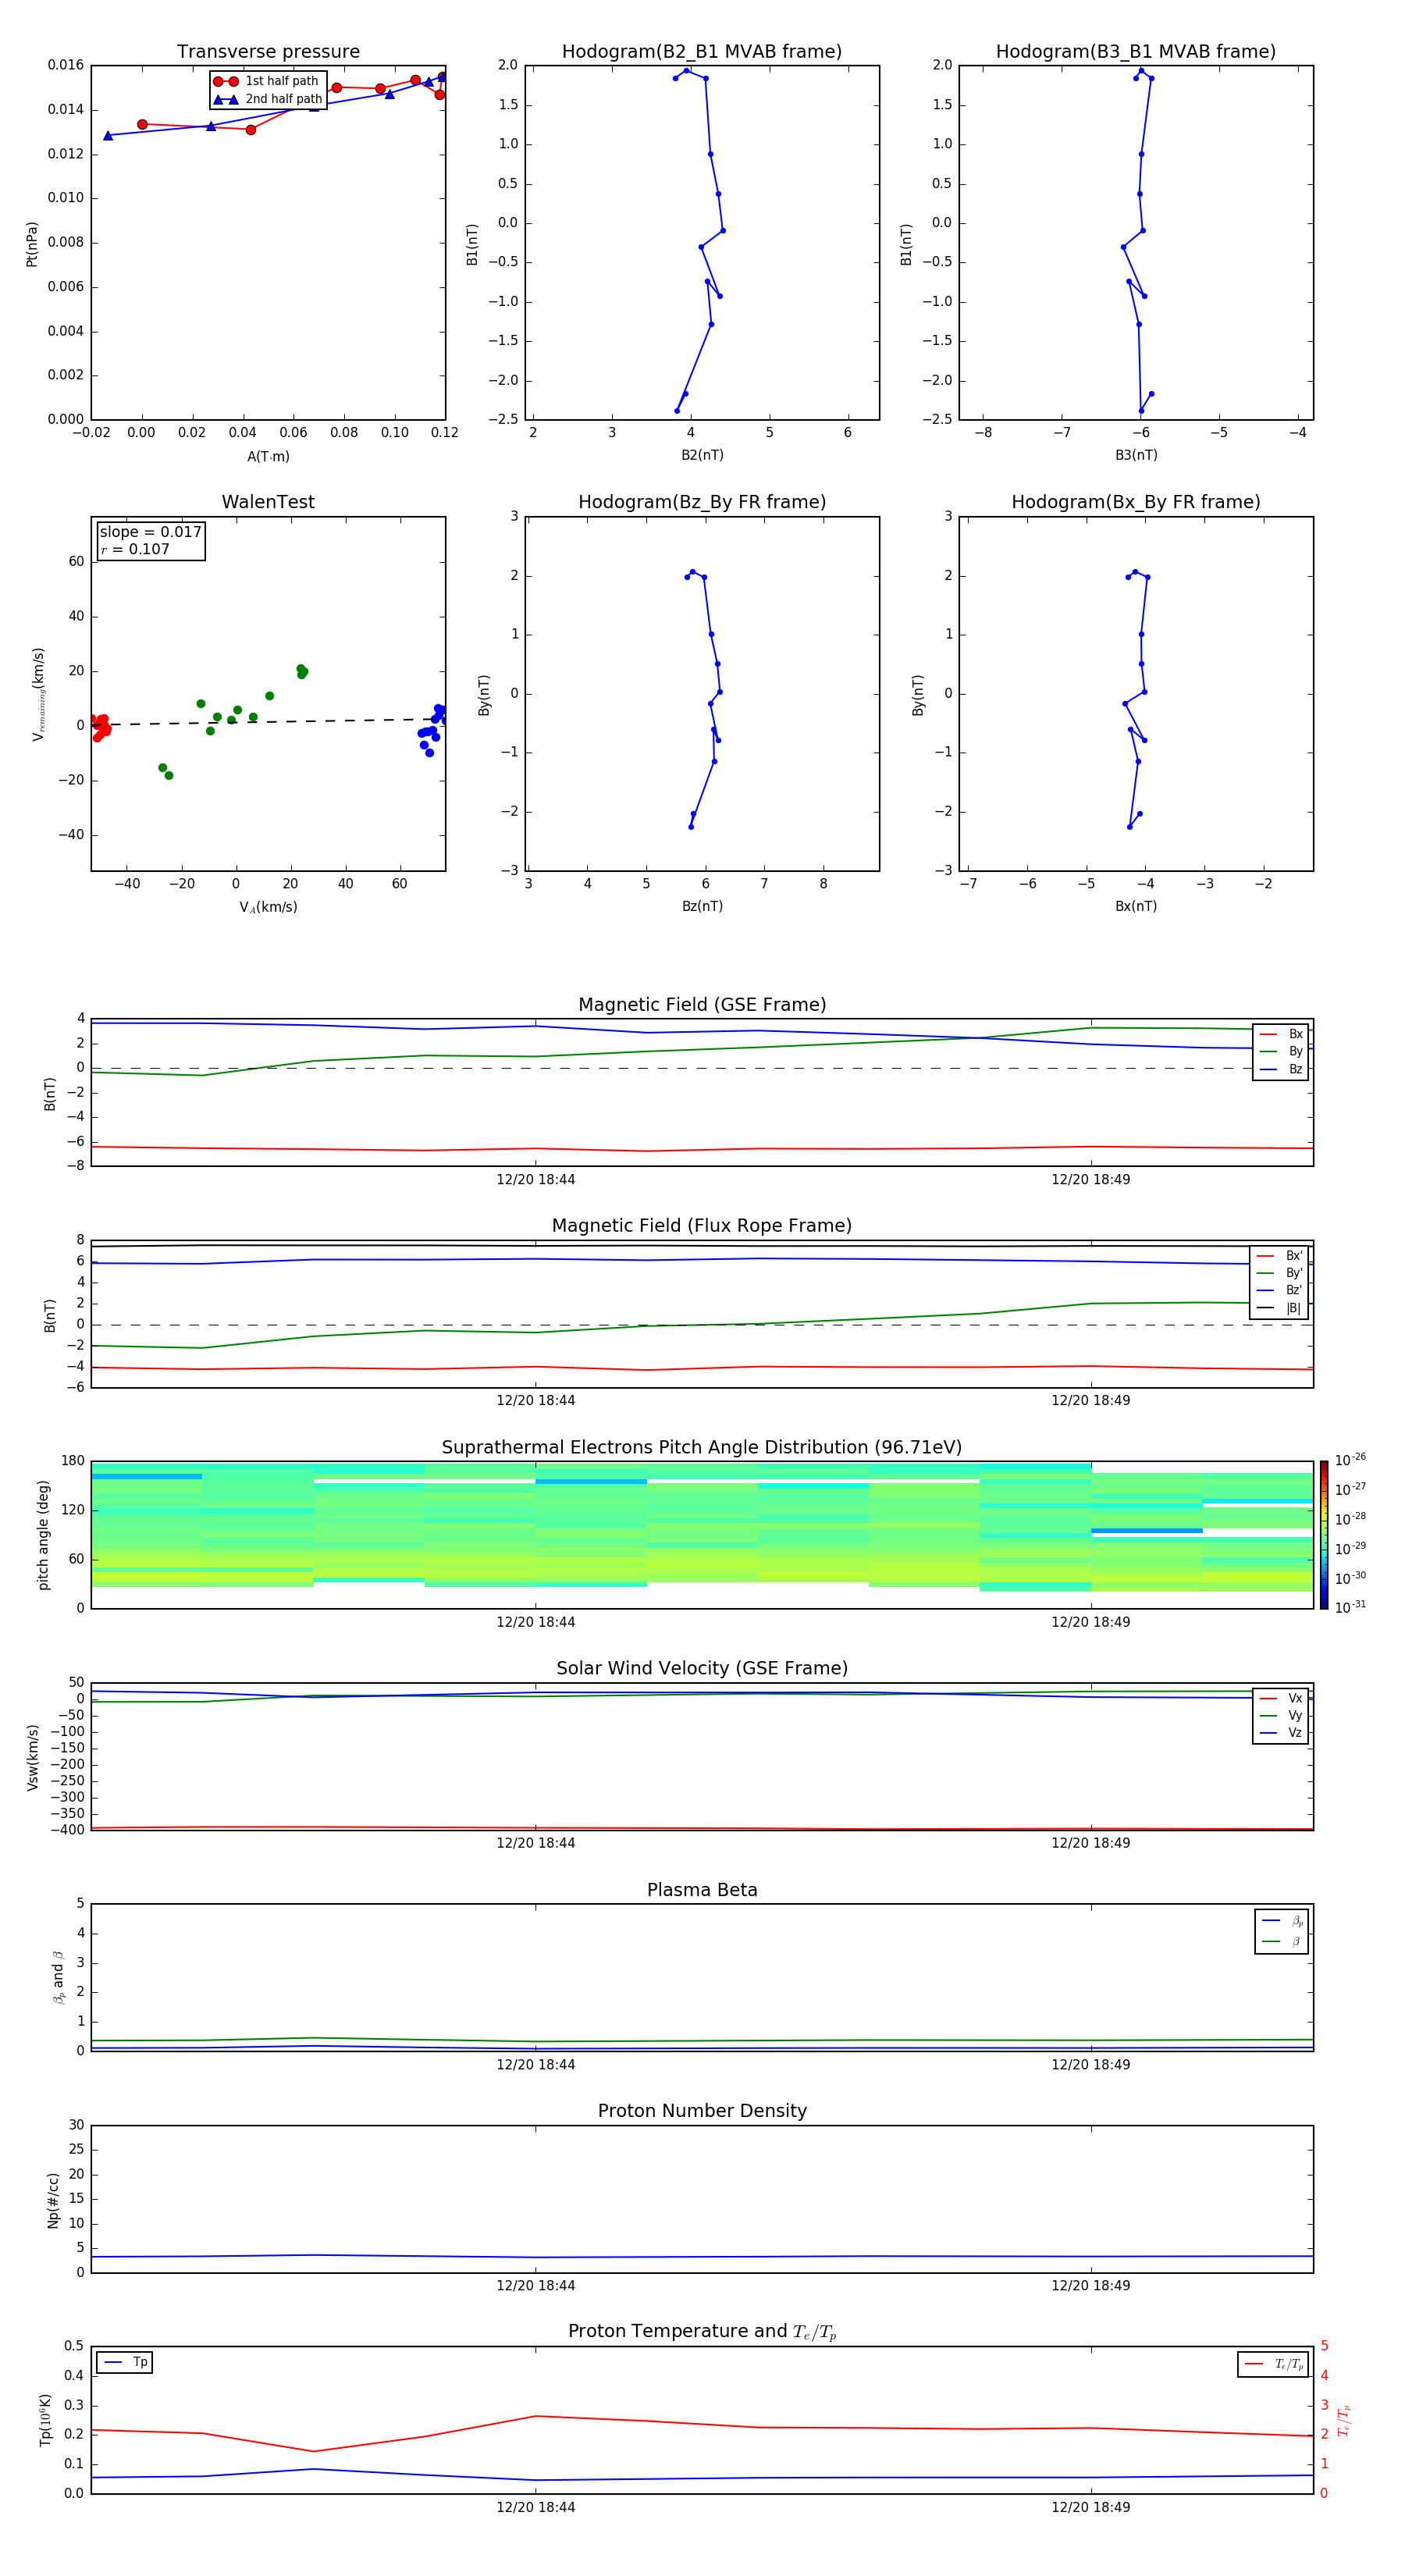This screenshot has width=1405, height=2576.
Task: Click the 'slope = 0.017' annotation
Action: 151,532
